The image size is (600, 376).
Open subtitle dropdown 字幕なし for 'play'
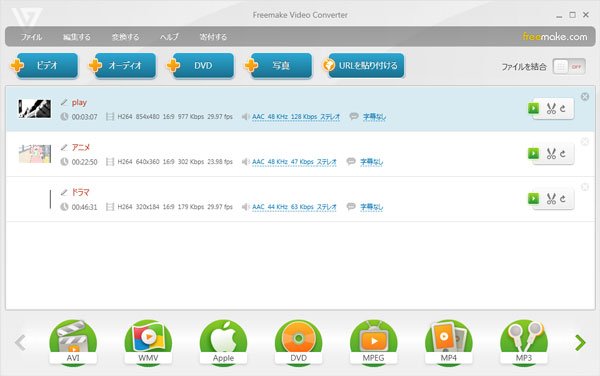click(374, 117)
